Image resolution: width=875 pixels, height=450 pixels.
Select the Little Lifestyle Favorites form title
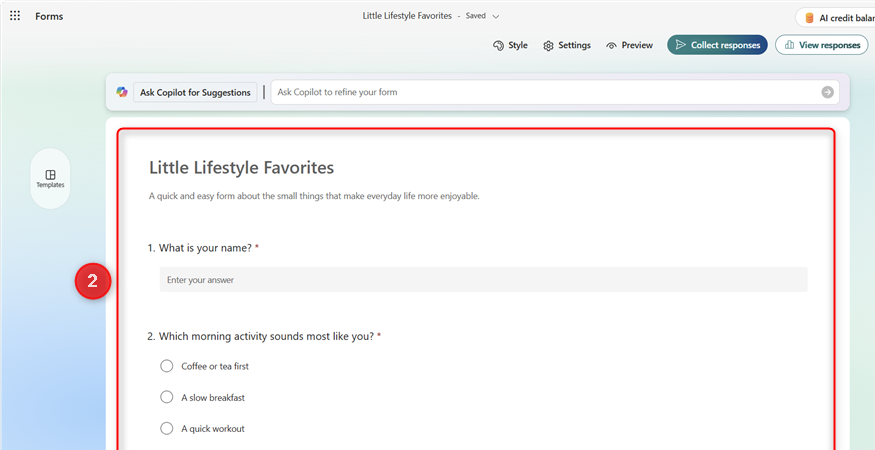(x=242, y=167)
